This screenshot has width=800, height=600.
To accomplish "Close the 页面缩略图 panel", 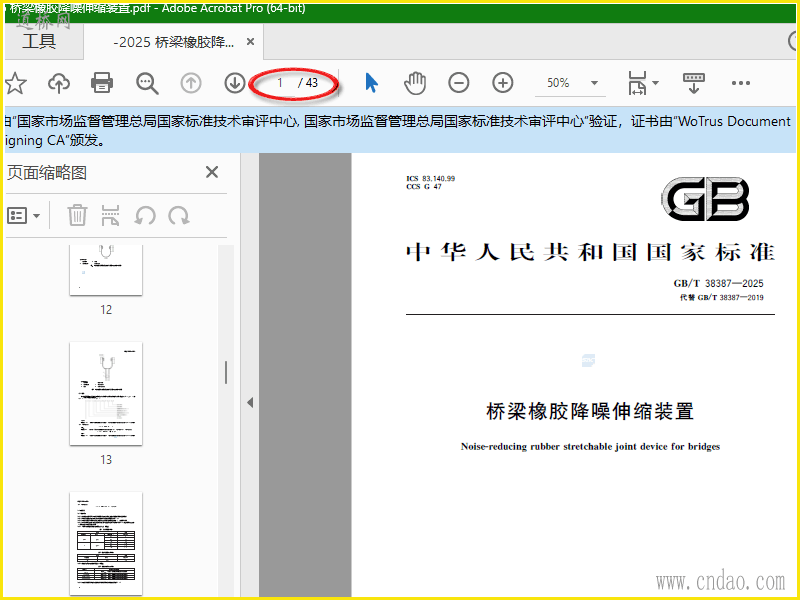I will click(x=212, y=172).
